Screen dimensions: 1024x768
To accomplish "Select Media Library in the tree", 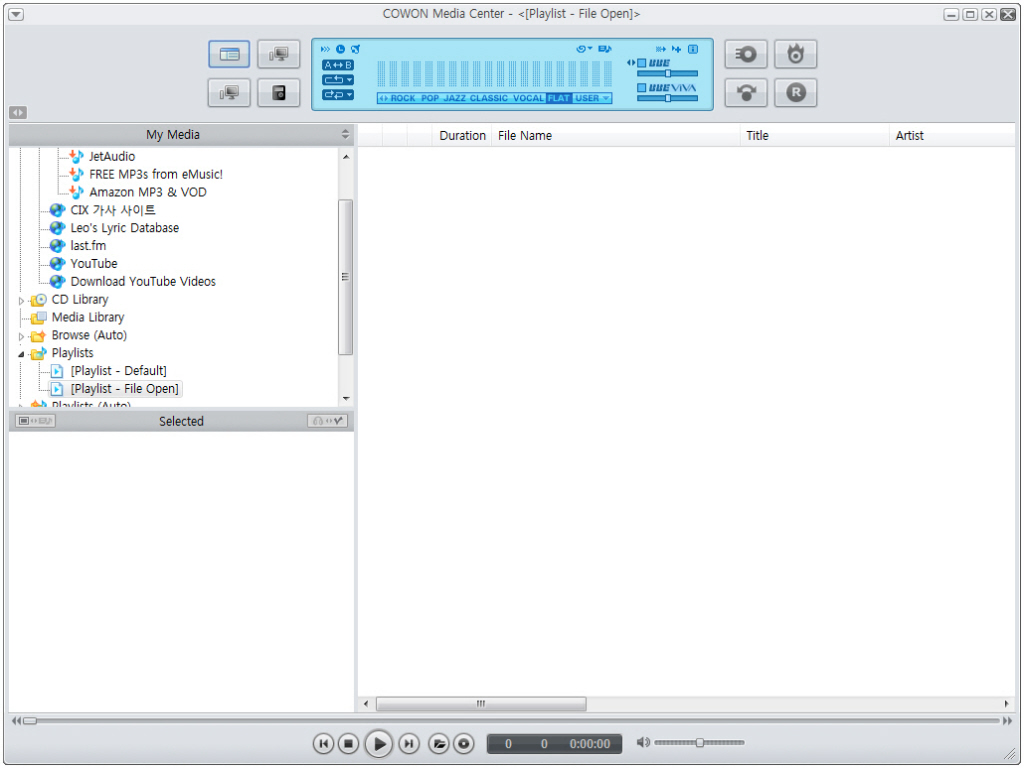I will pos(88,317).
